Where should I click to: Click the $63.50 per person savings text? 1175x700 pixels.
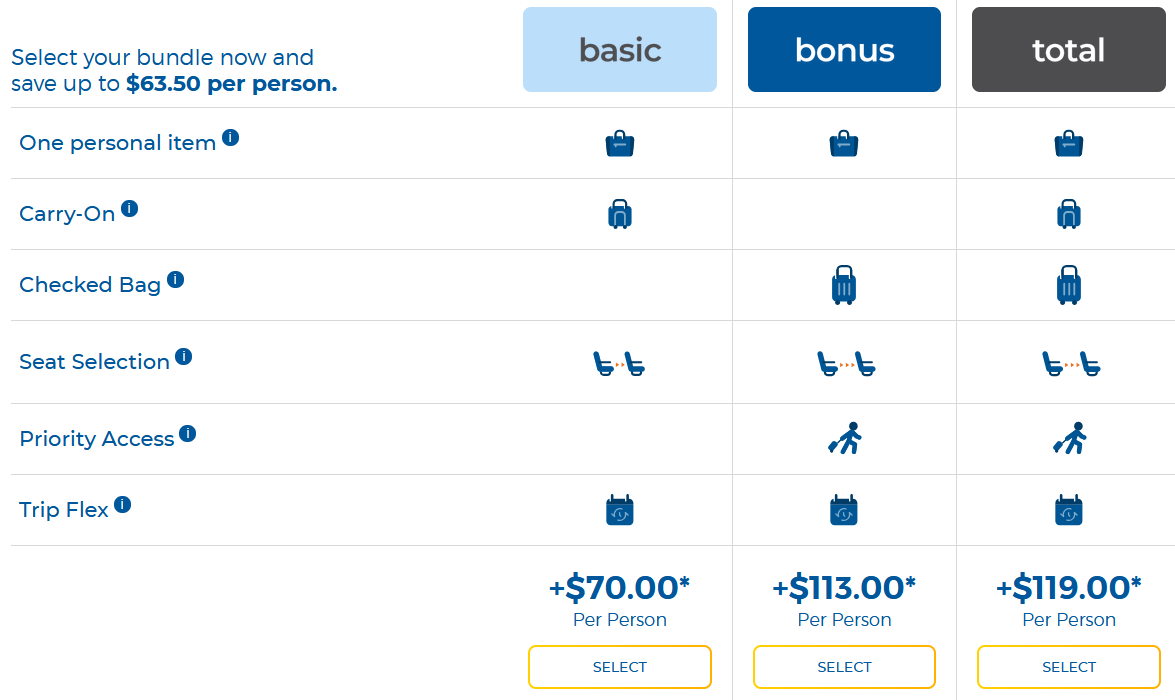click(x=232, y=83)
